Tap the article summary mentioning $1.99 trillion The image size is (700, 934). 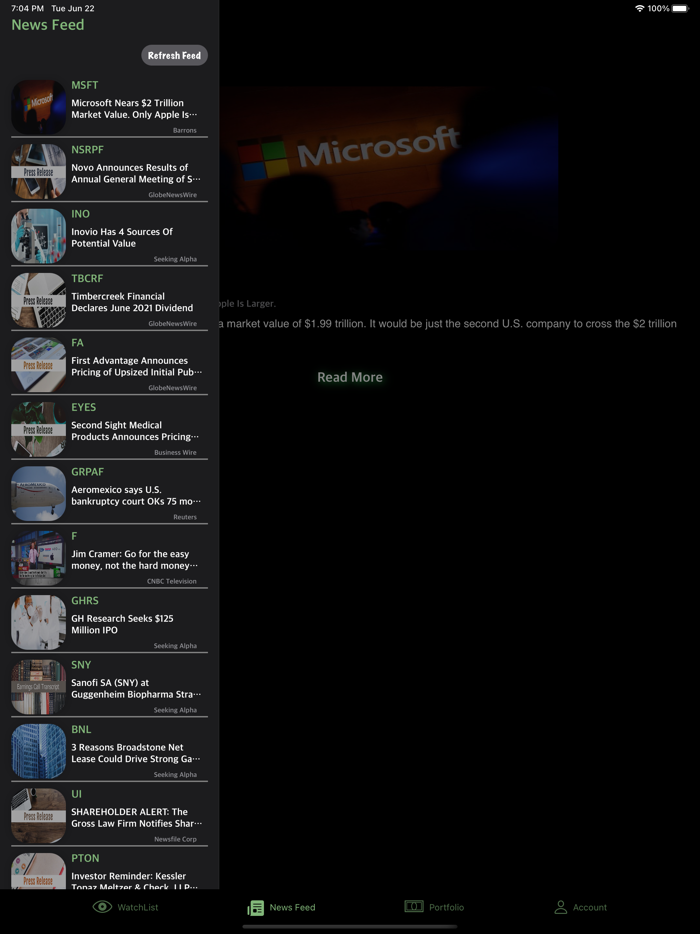[448, 324]
